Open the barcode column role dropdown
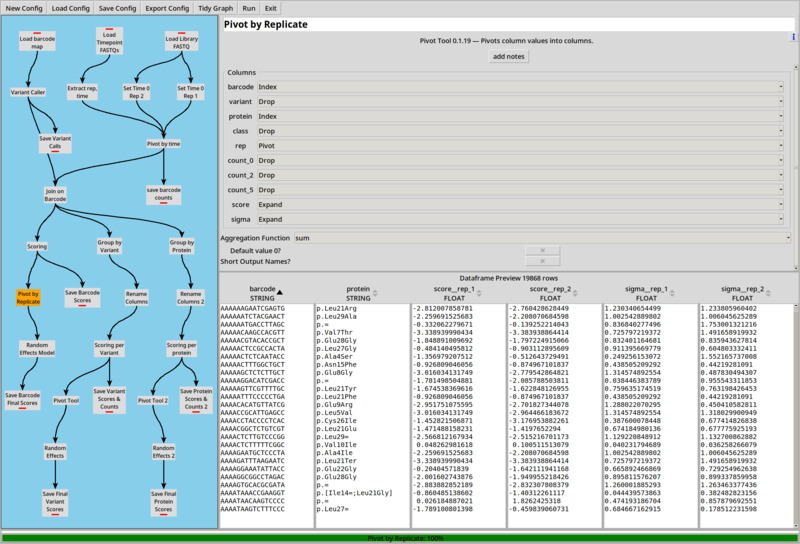The height and width of the screenshot is (544, 800). tap(520, 87)
